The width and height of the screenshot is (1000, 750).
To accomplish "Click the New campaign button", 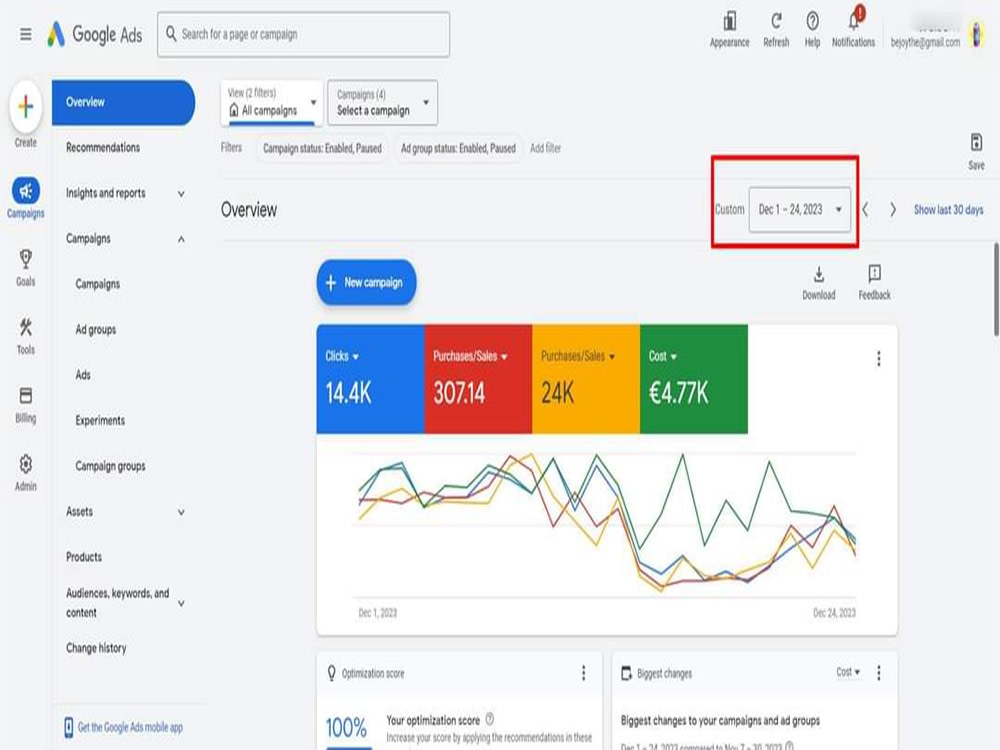I will coord(366,282).
